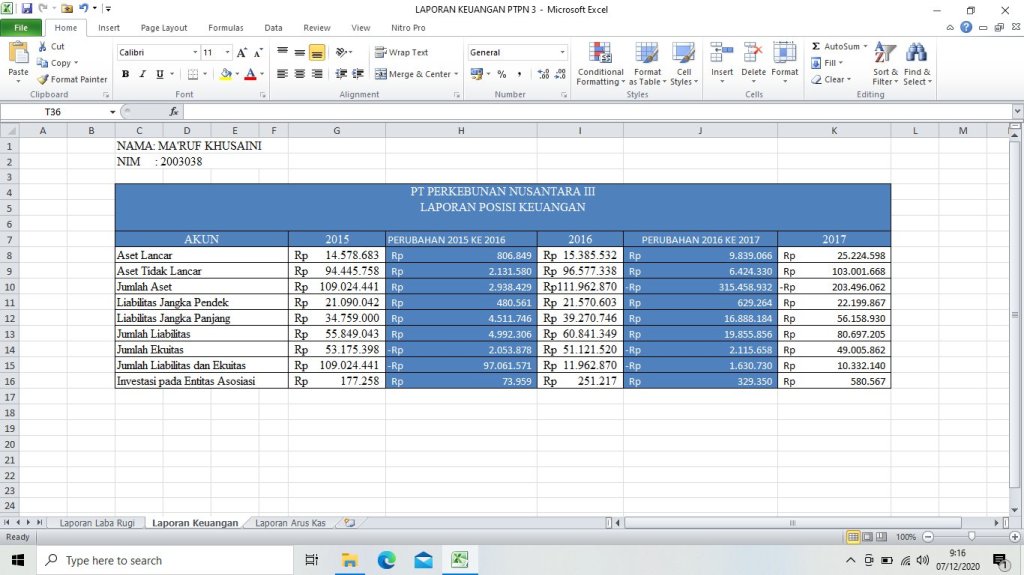
Task: Open the Laporan Laba Rugi sheet tab
Action: [x=97, y=522]
